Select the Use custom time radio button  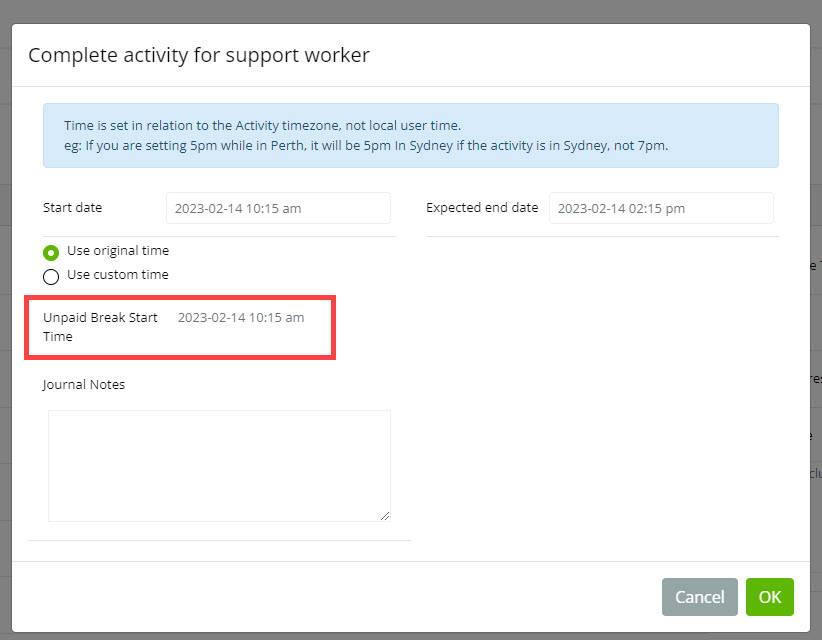(51, 276)
